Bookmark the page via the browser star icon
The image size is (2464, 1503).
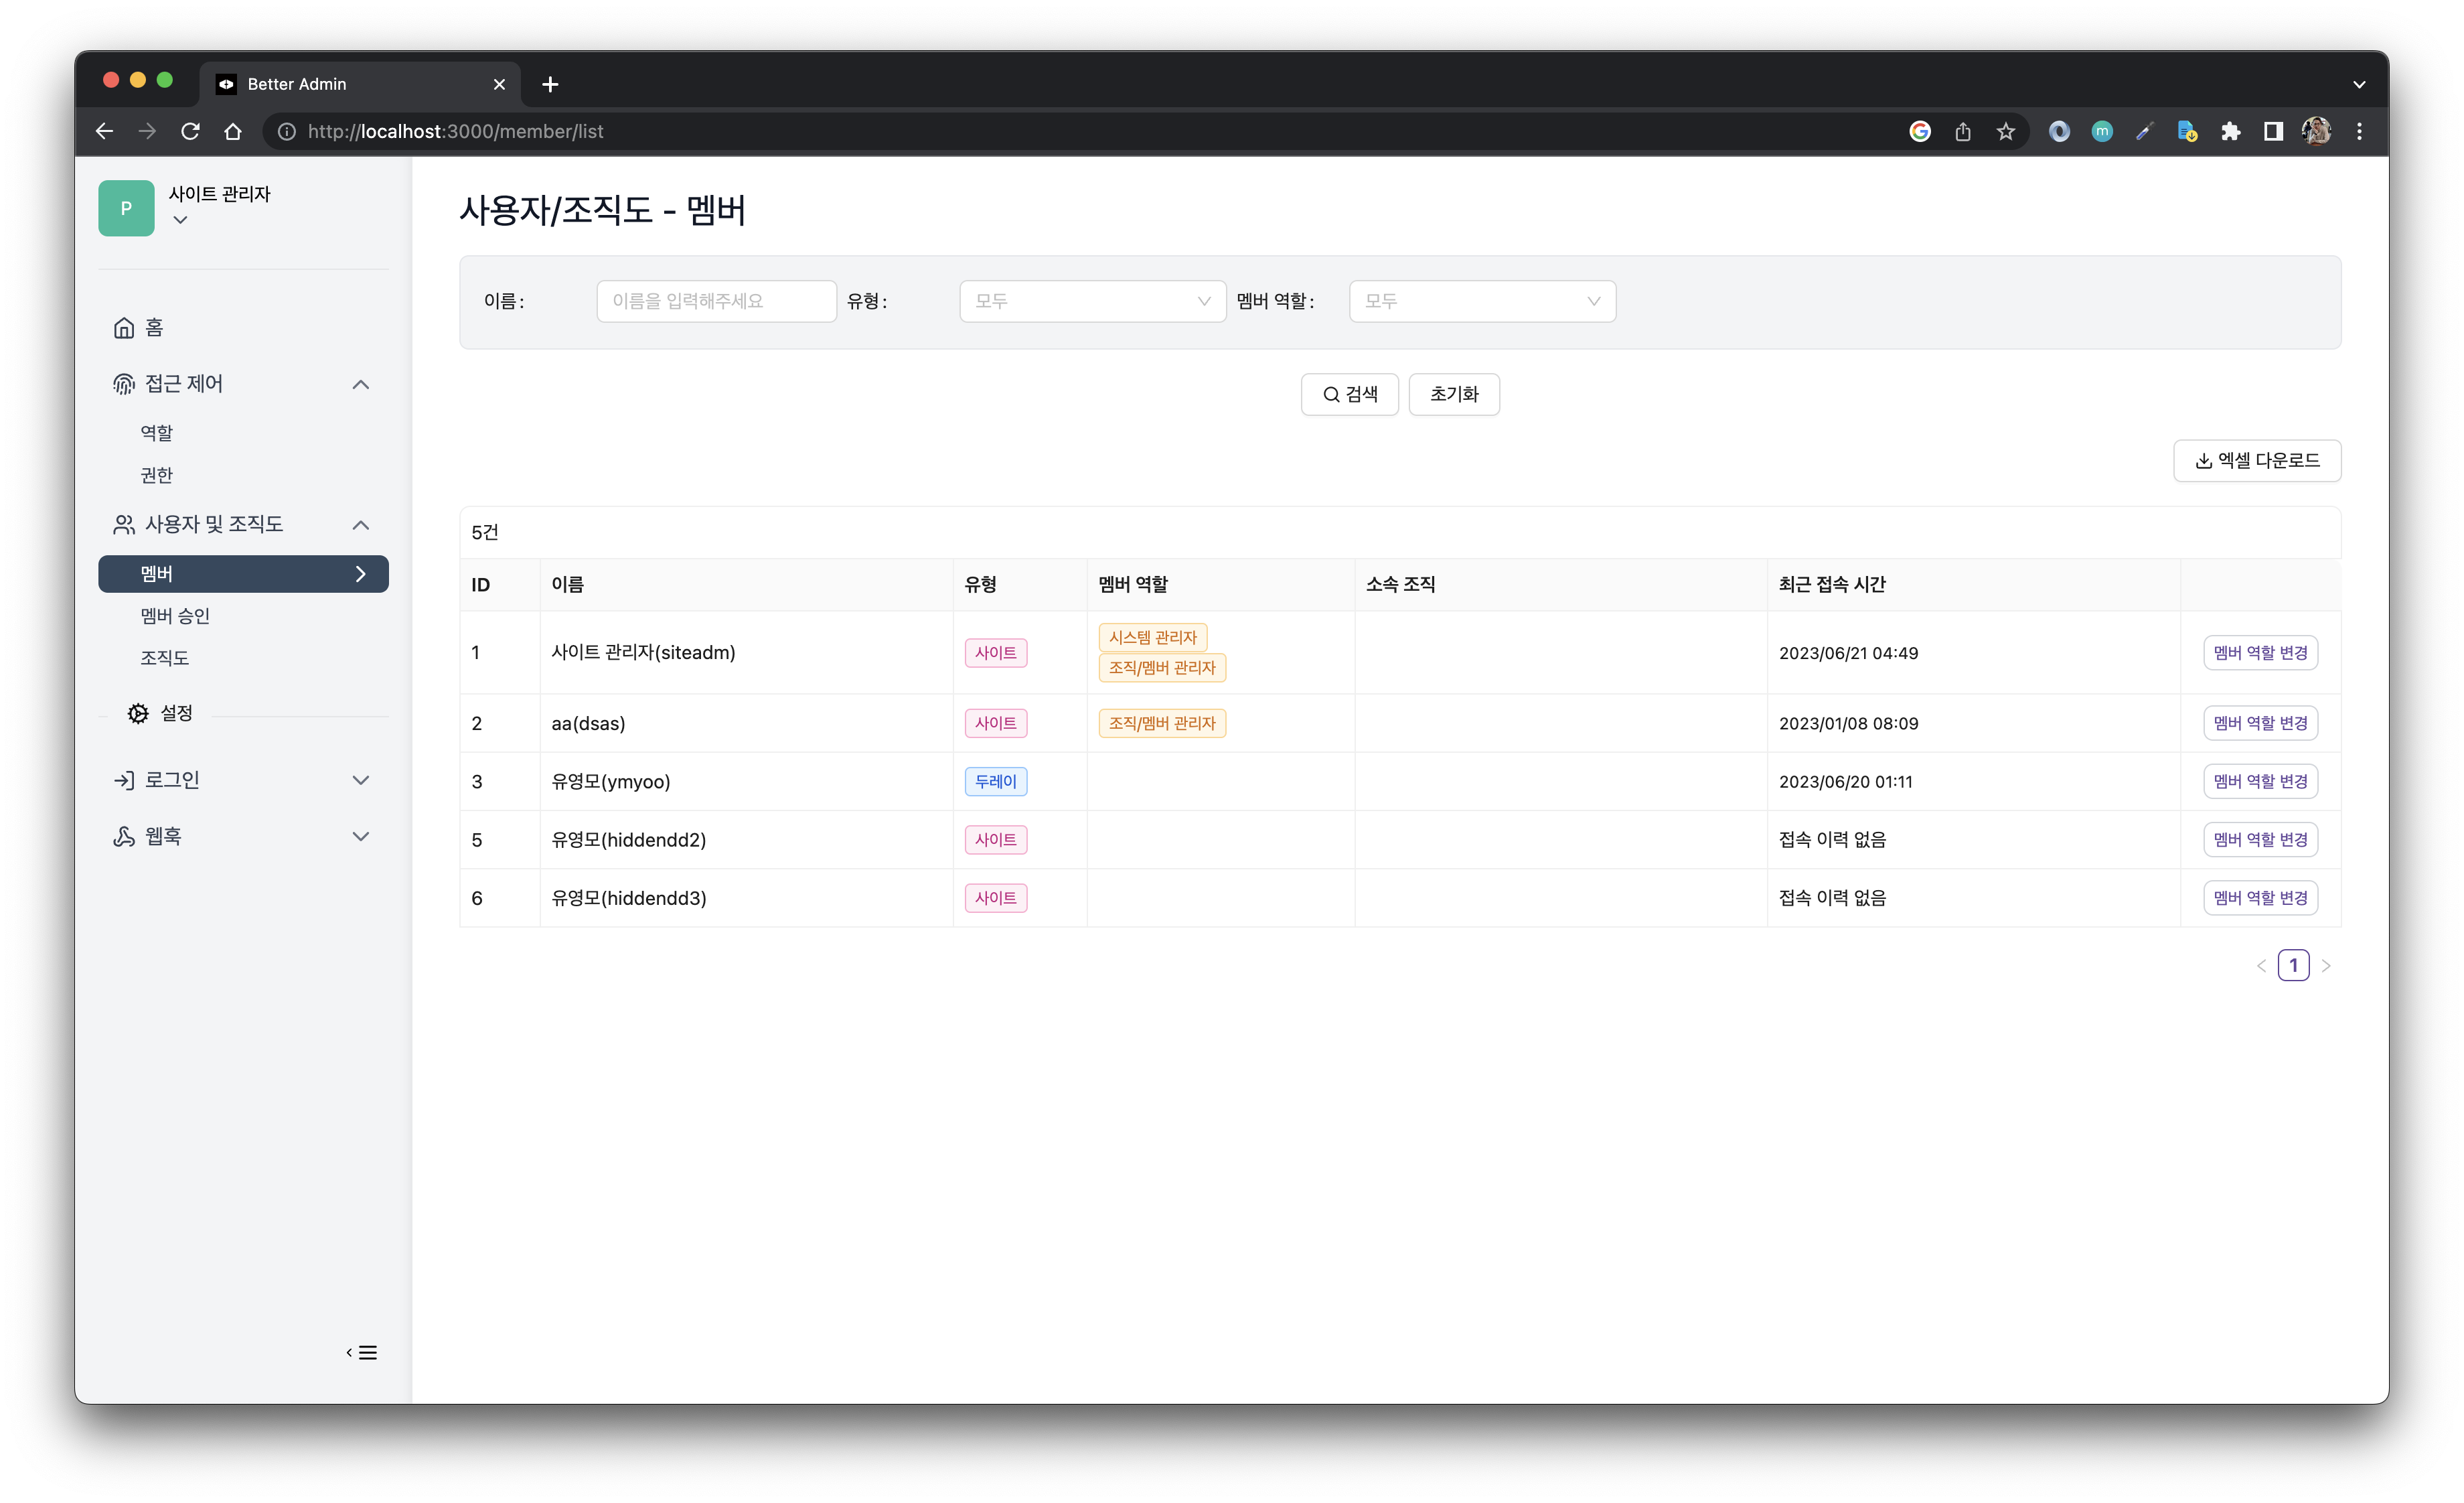2005,131
